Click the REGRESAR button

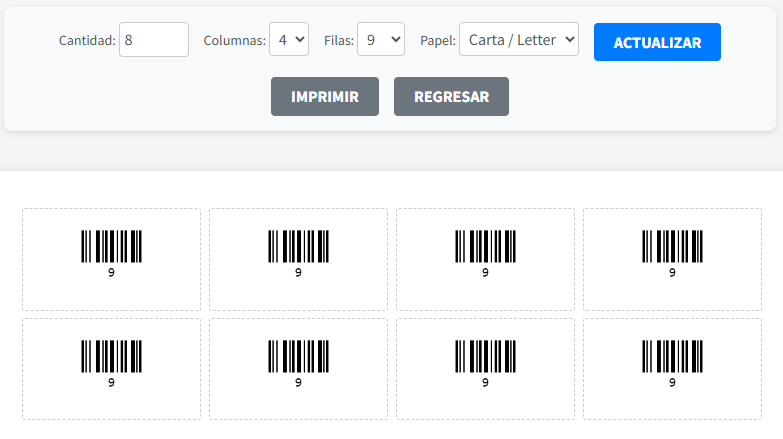tap(451, 96)
